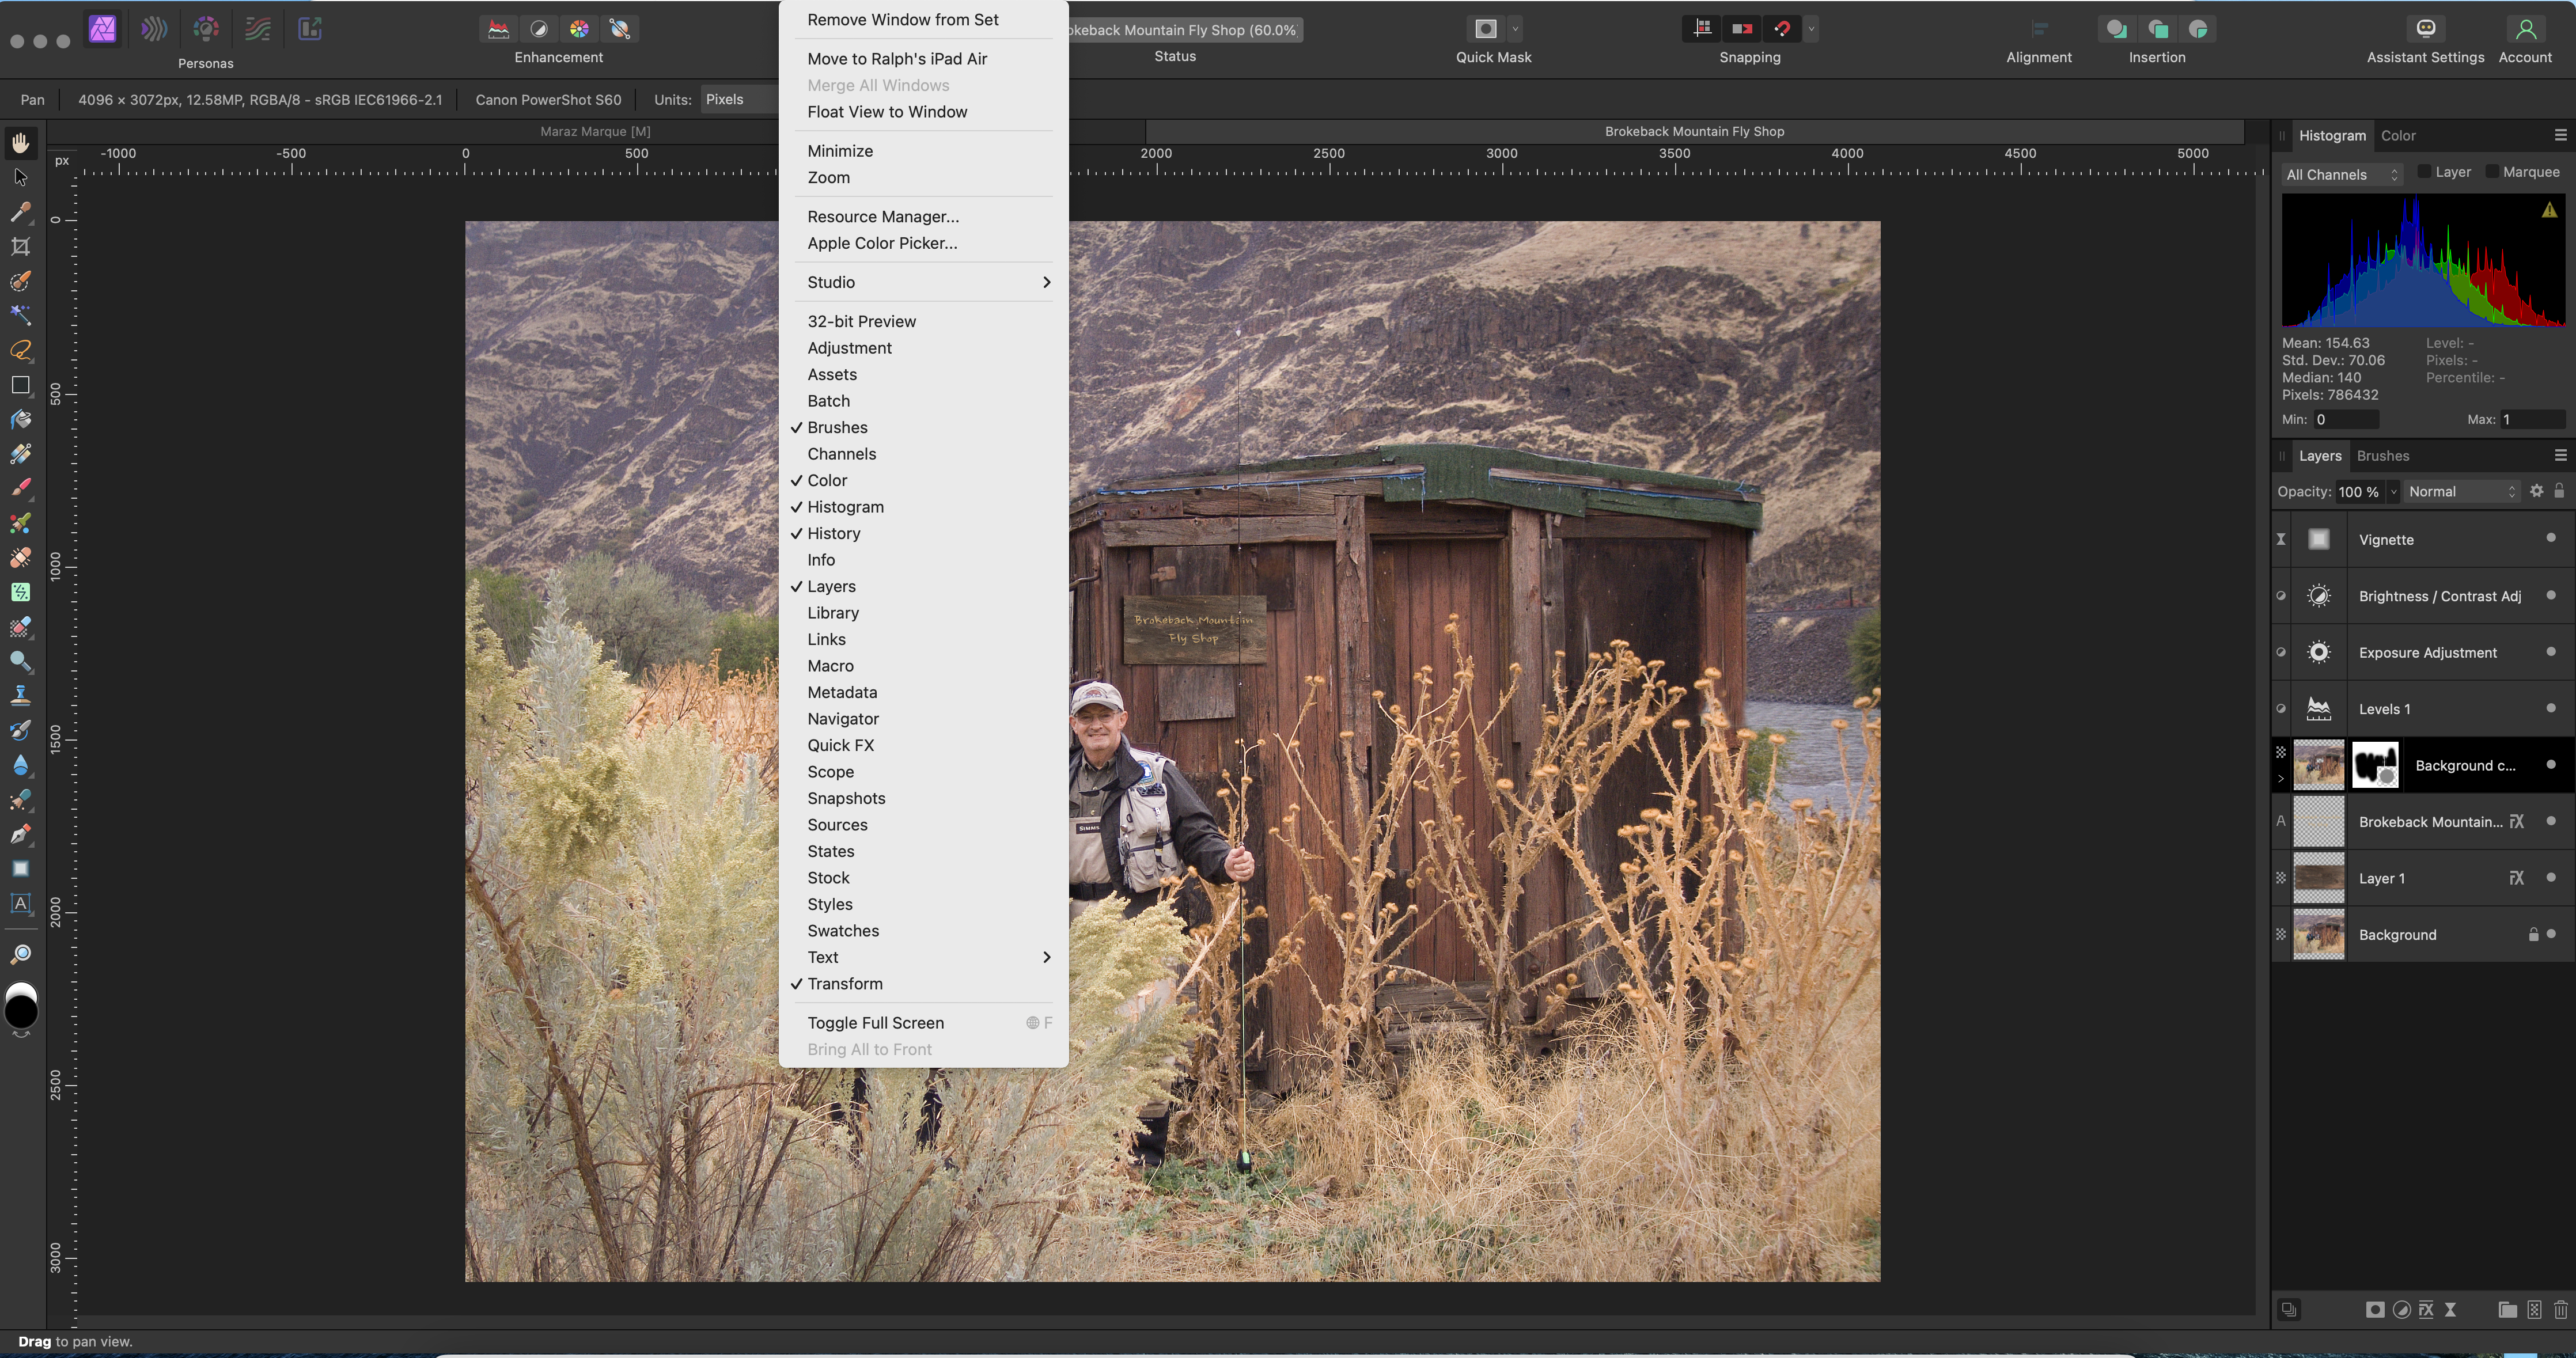
Task: Click Float View to Window
Action: (887, 112)
